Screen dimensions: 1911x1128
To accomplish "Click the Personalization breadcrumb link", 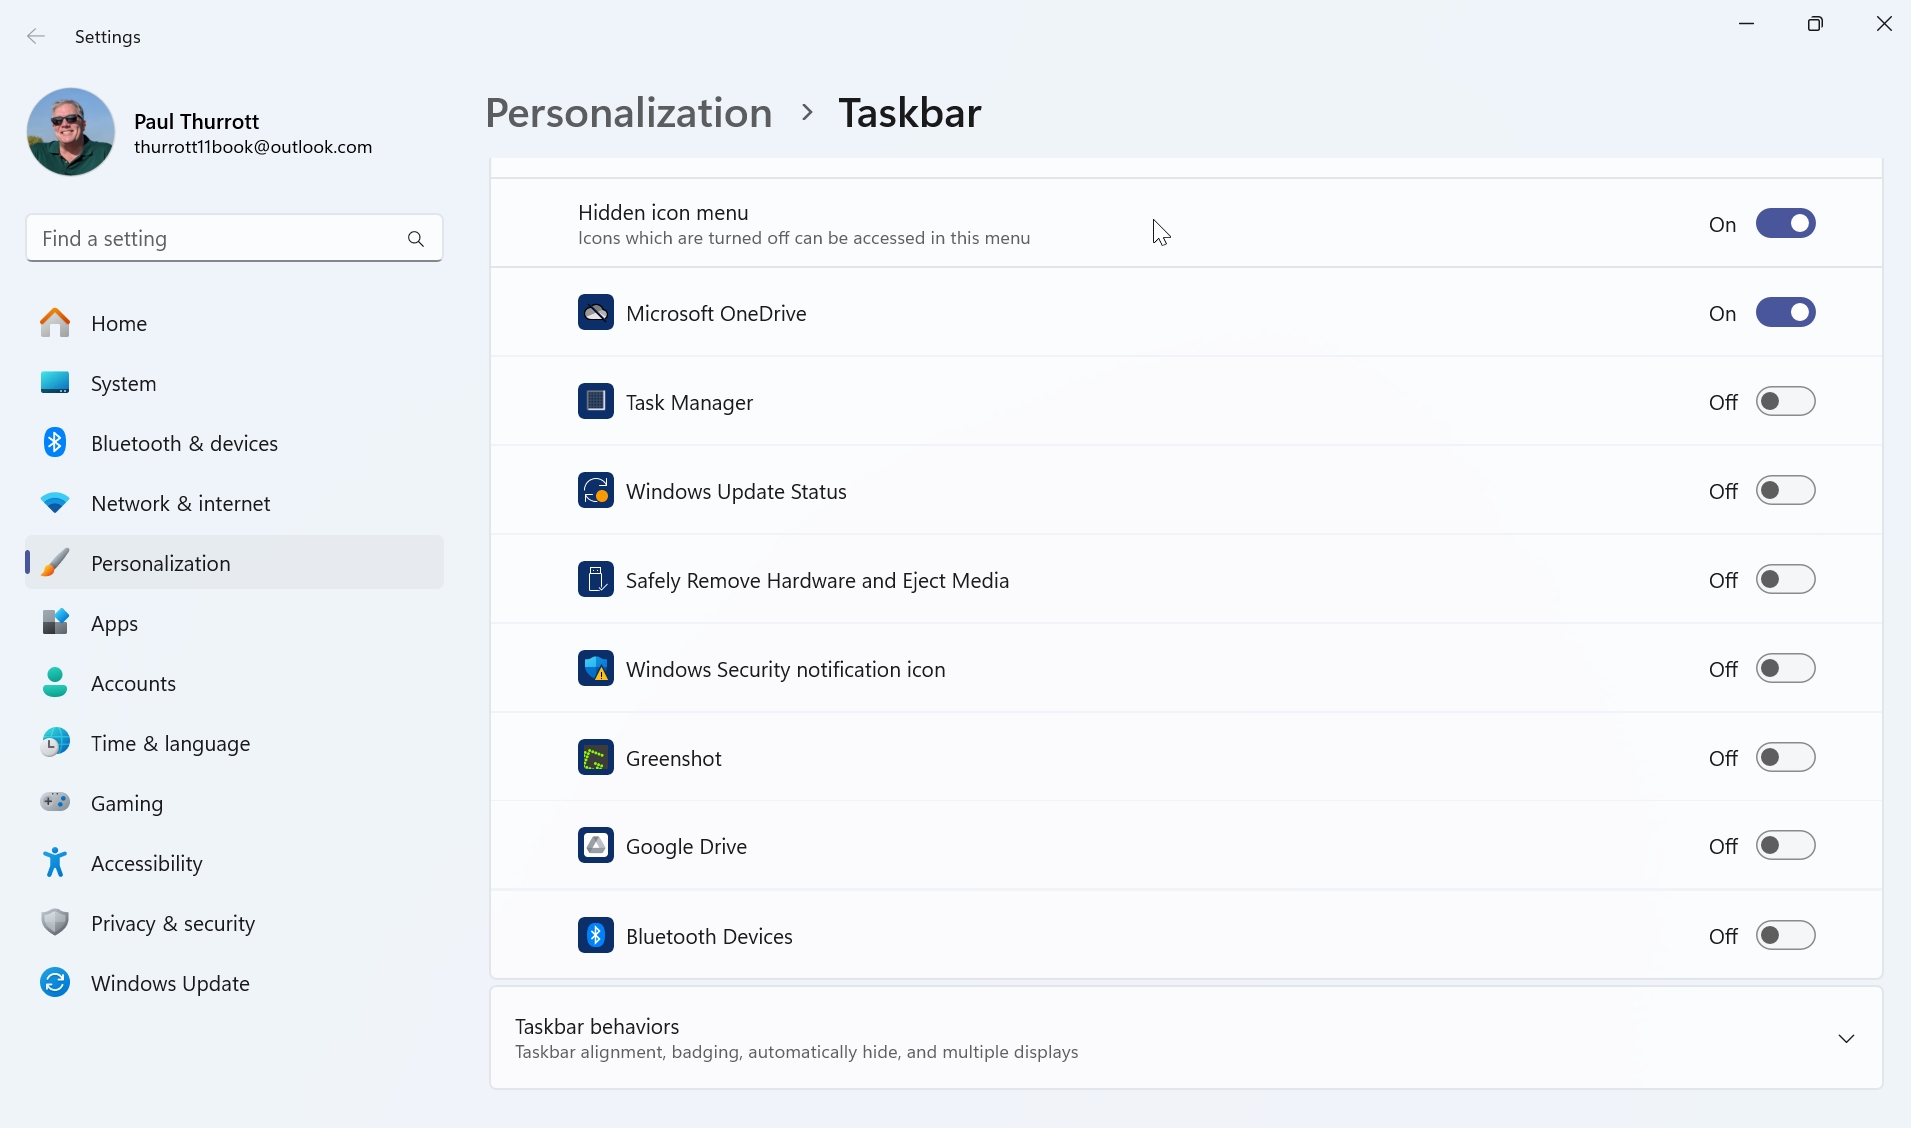I will tap(628, 113).
